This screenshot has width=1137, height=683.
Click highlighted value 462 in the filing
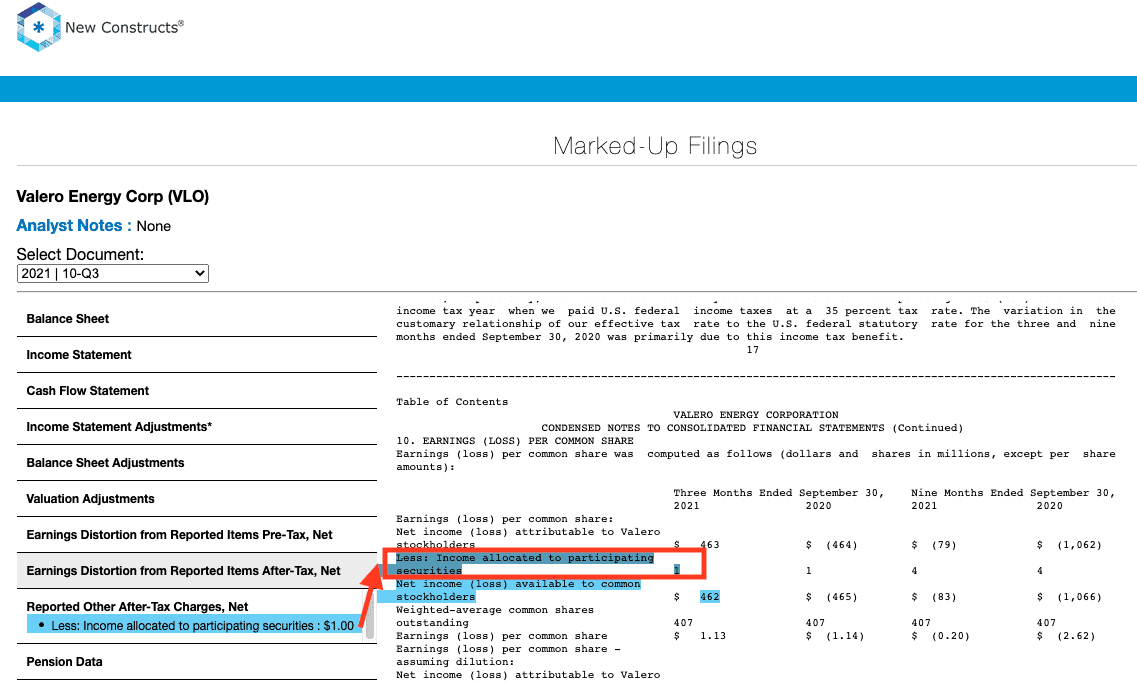tap(709, 597)
